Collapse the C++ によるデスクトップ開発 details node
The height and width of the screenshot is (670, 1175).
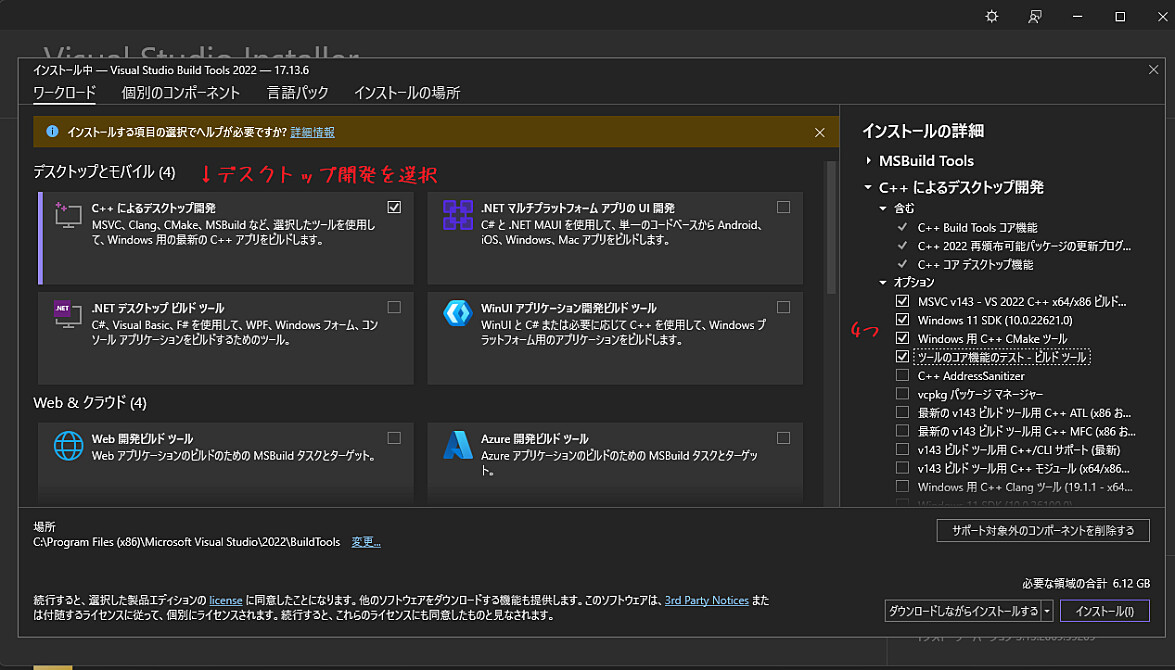click(868, 187)
